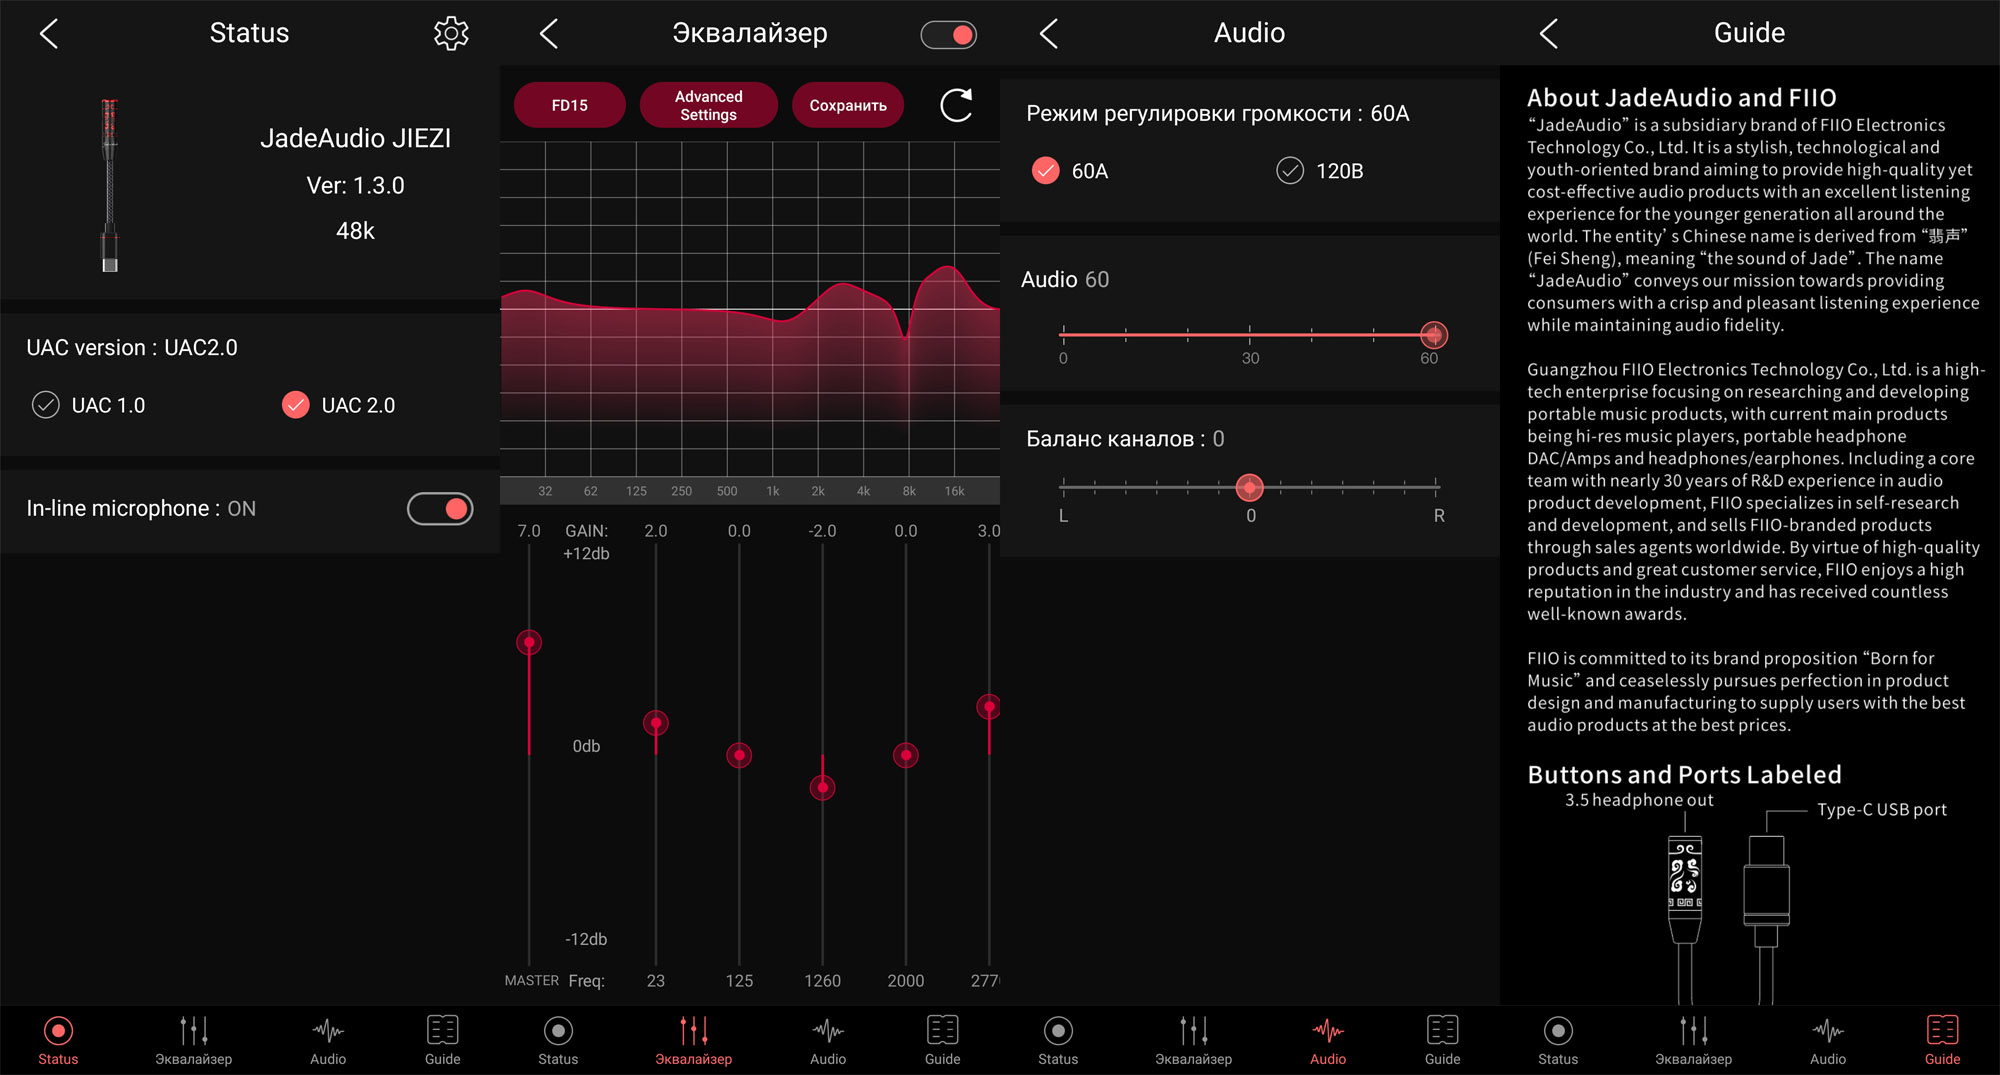Viewport: 2000px width, 1075px height.
Task: Tap active Audio tab on Audio screen
Action: coord(1328,1040)
